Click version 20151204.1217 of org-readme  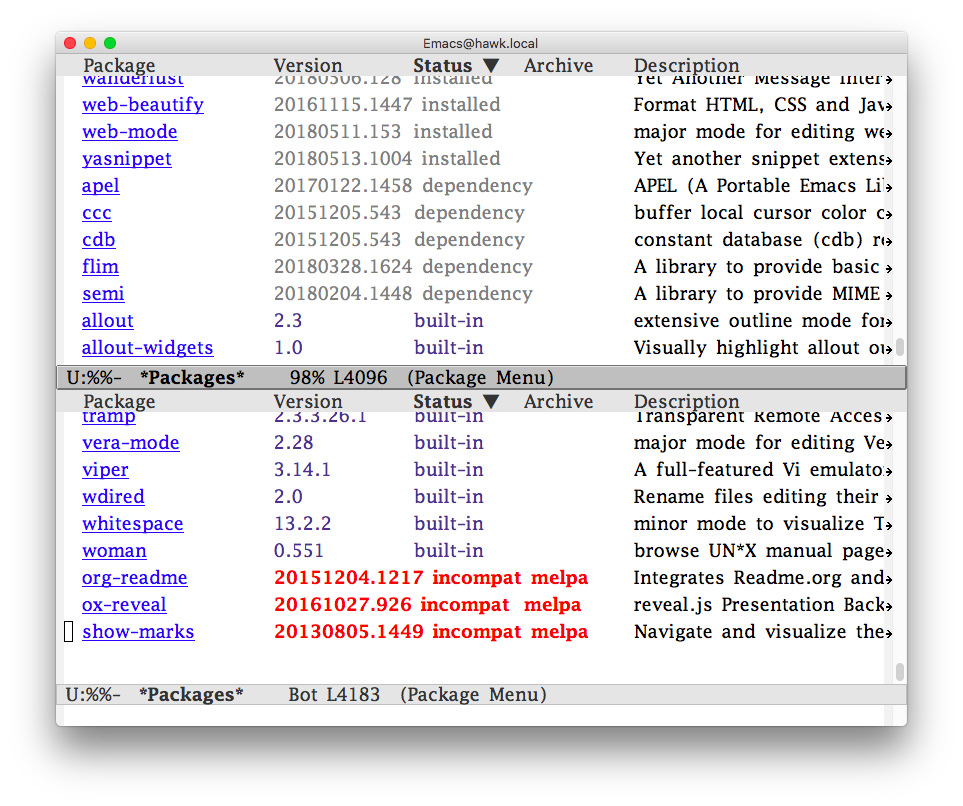coord(348,577)
